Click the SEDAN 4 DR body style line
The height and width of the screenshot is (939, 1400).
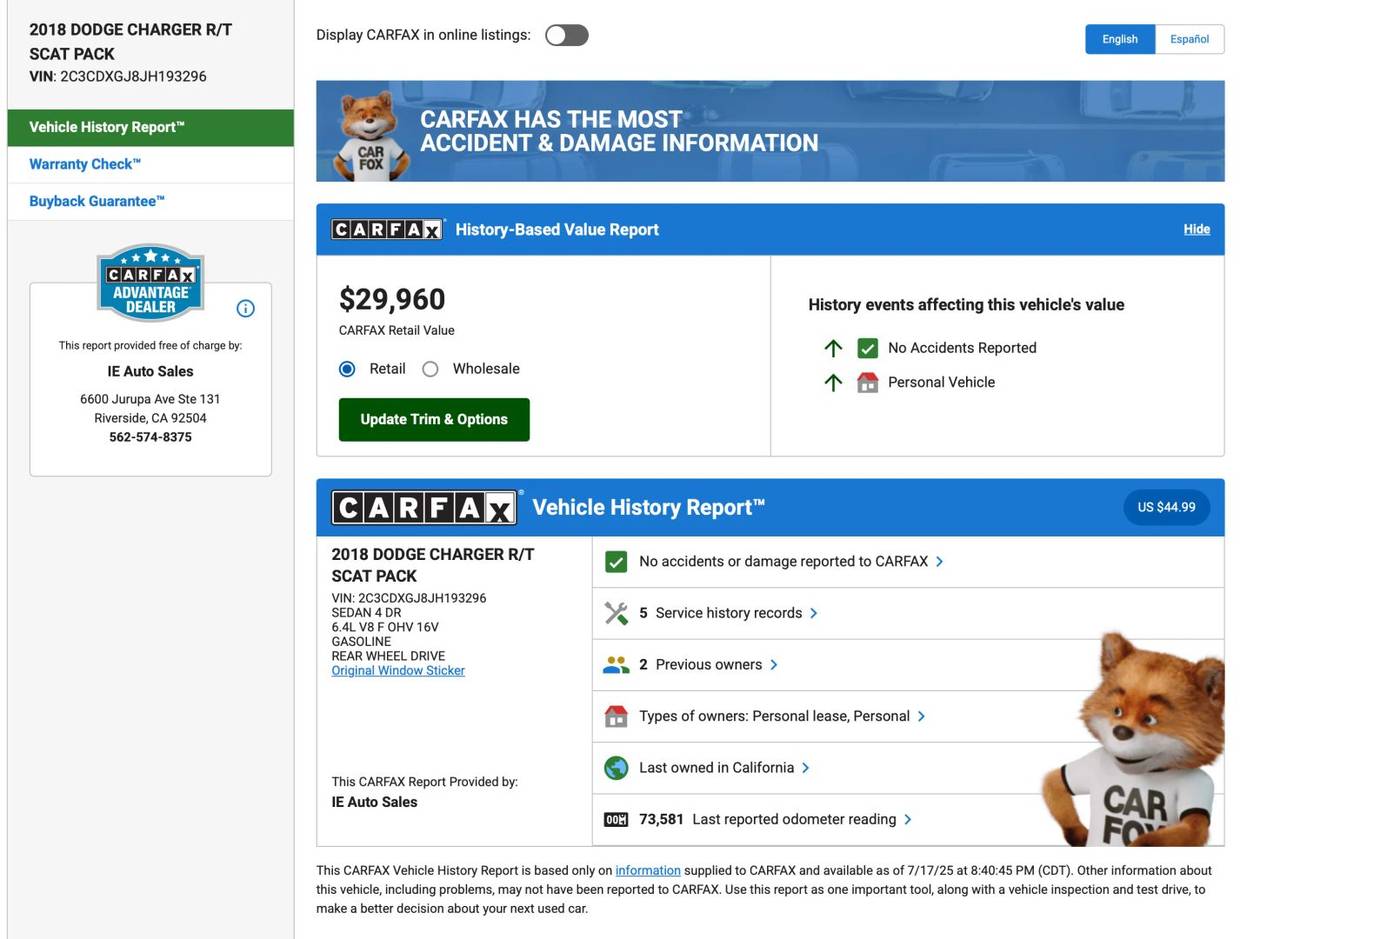pos(366,613)
